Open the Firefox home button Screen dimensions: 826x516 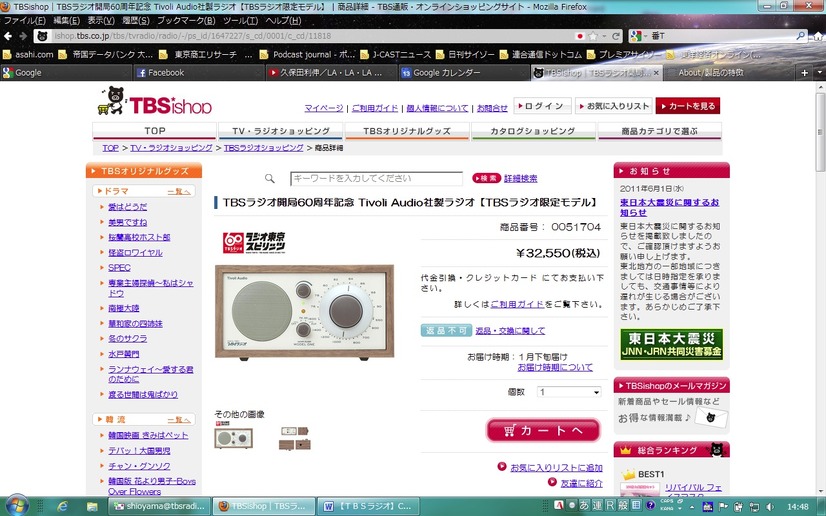(x=818, y=36)
